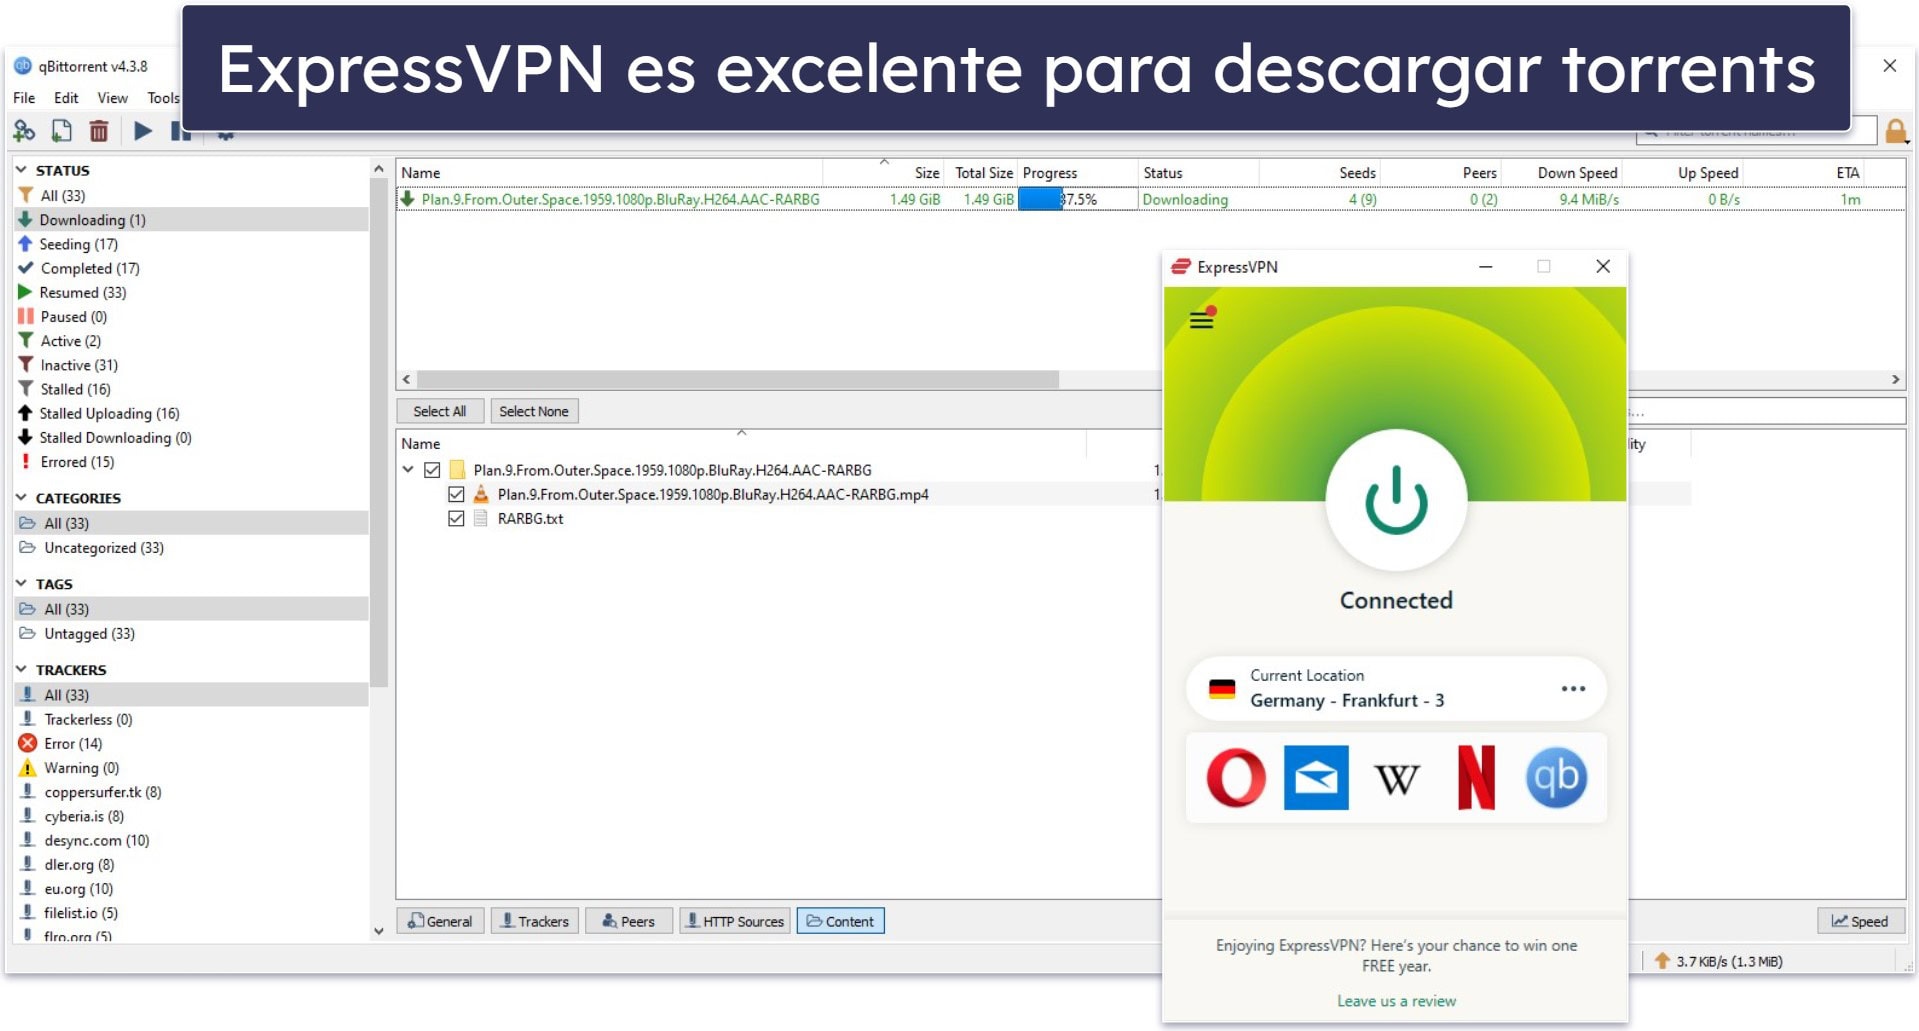Open the Edit menu
The width and height of the screenshot is (1919, 1031).
(x=66, y=98)
